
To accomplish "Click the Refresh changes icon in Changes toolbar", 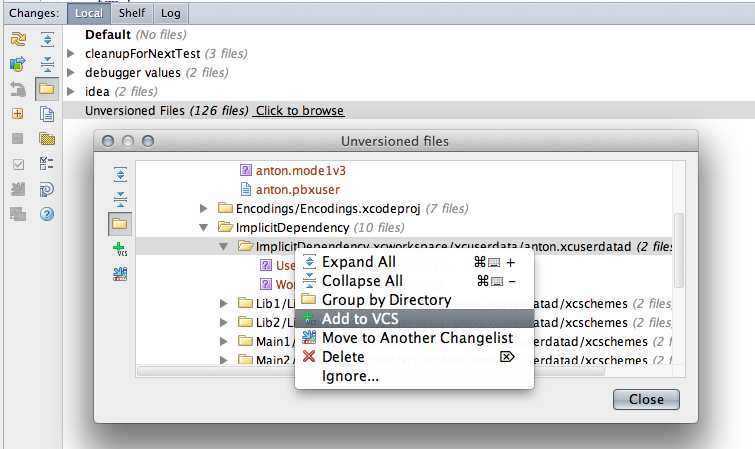I will click(18, 40).
